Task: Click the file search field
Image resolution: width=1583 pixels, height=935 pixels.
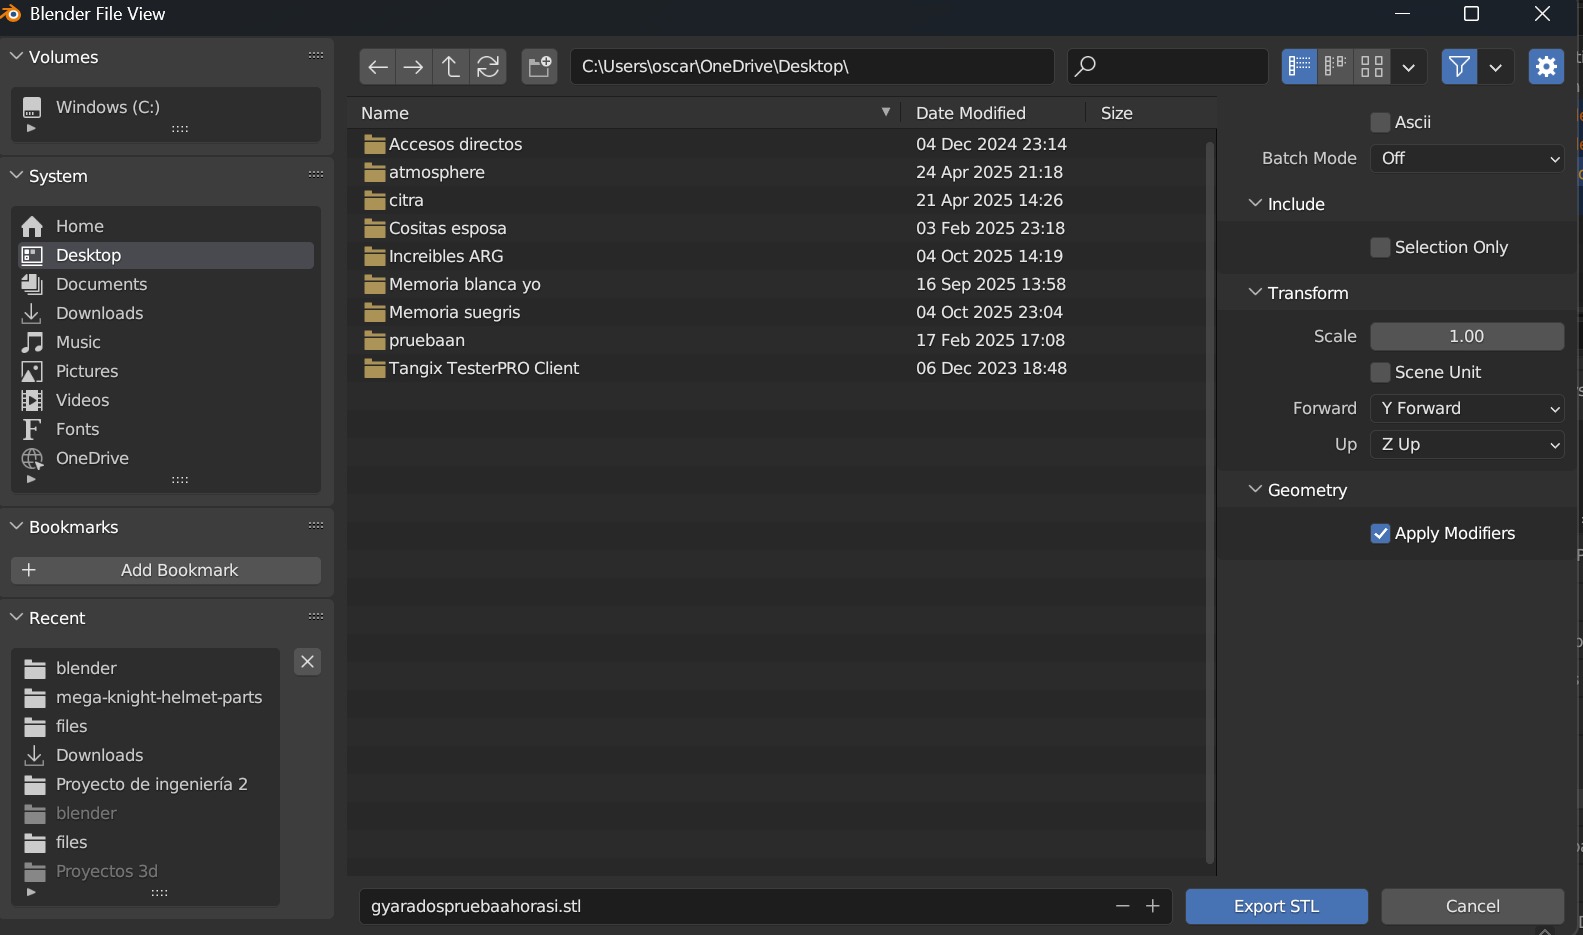Action: 1167,66
